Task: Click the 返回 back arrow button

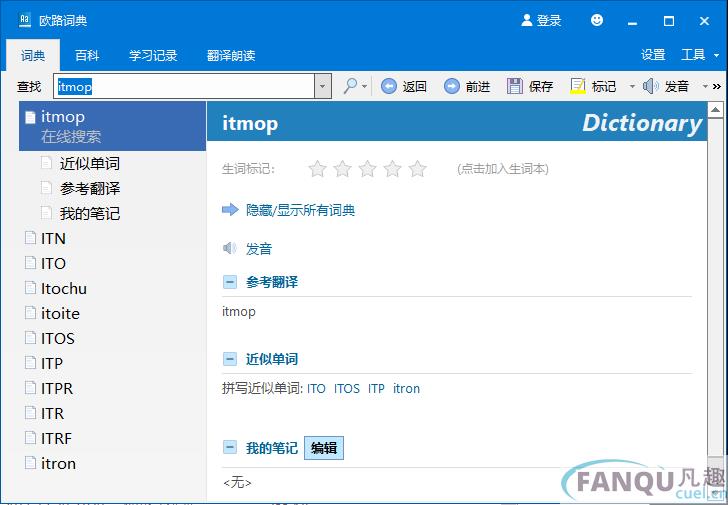Action: [x=389, y=86]
